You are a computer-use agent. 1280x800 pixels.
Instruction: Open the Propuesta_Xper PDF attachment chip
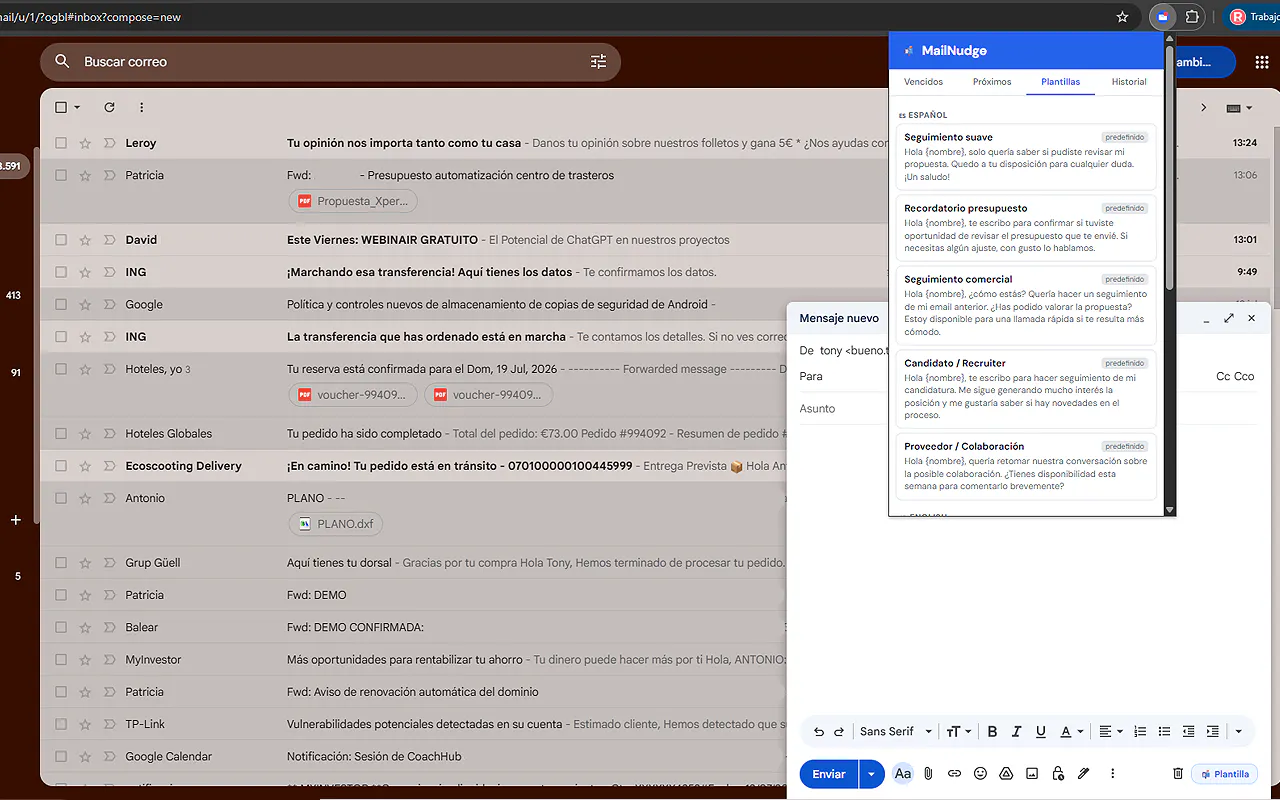click(x=353, y=201)
